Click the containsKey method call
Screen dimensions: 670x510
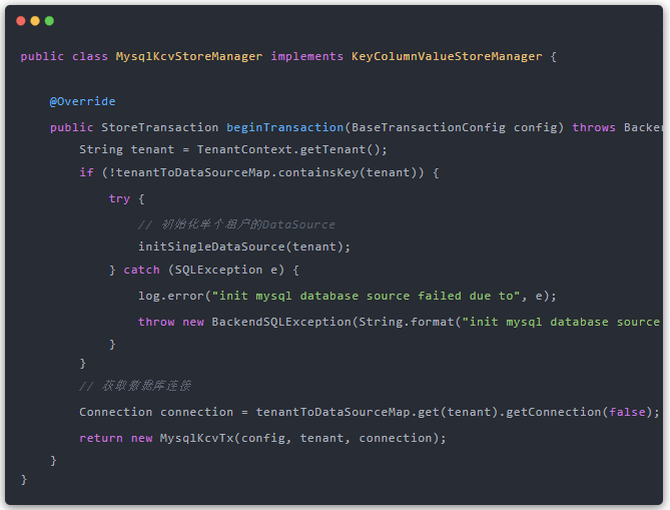pos(325,173)
